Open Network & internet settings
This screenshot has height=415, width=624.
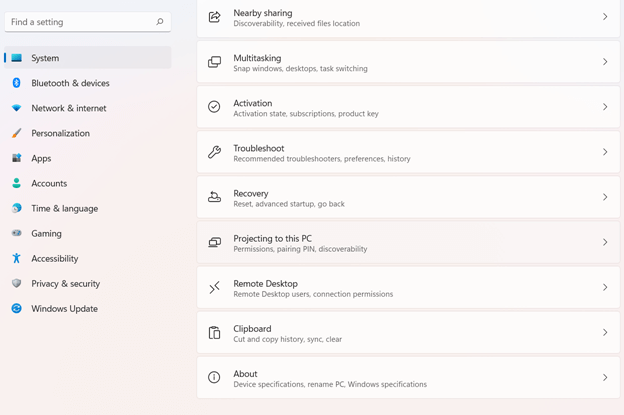coord(88,108)
